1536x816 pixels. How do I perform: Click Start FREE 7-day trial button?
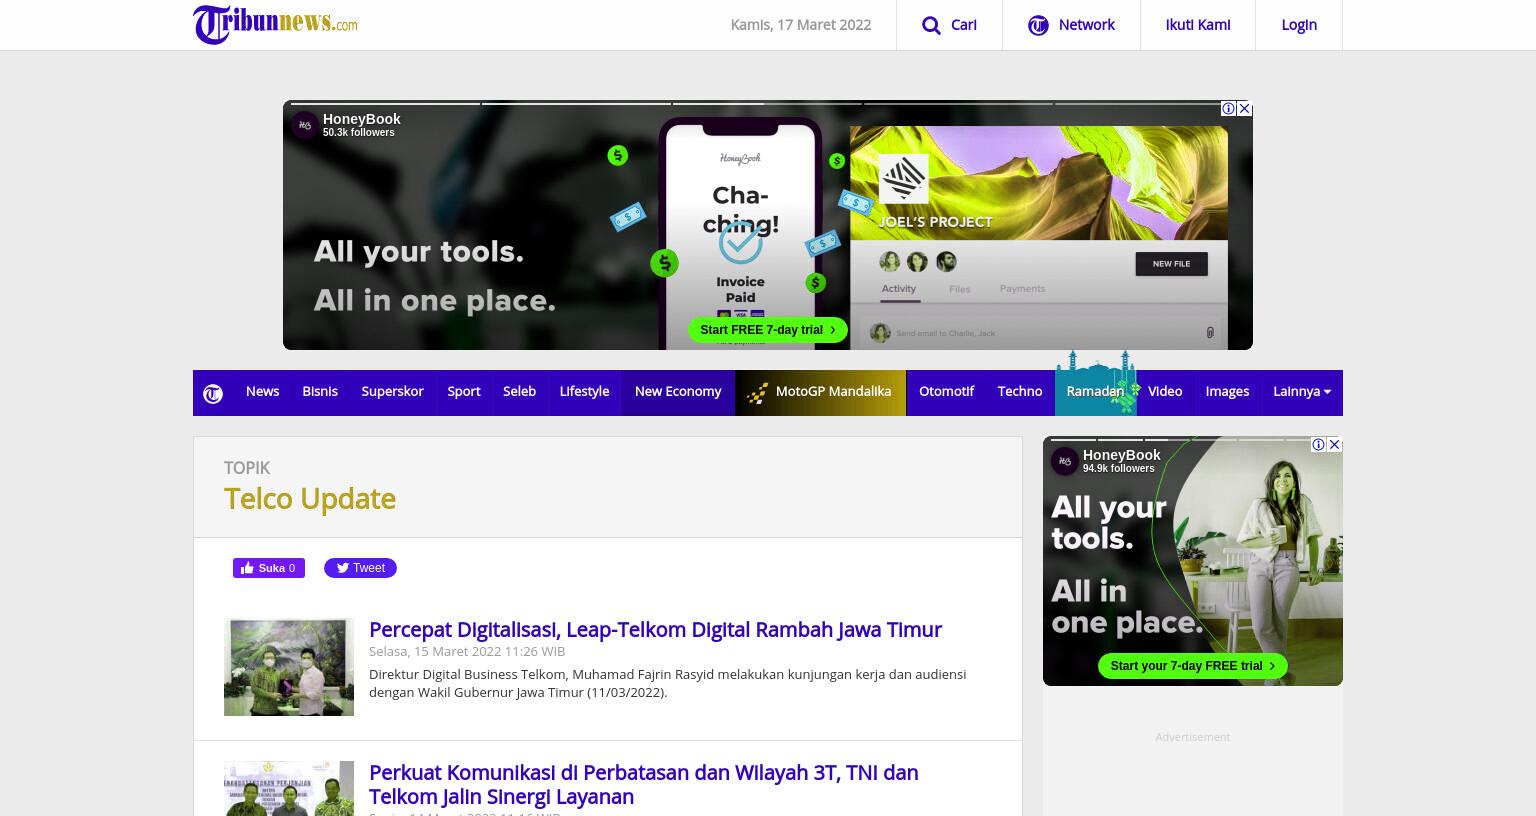(768, 330)
